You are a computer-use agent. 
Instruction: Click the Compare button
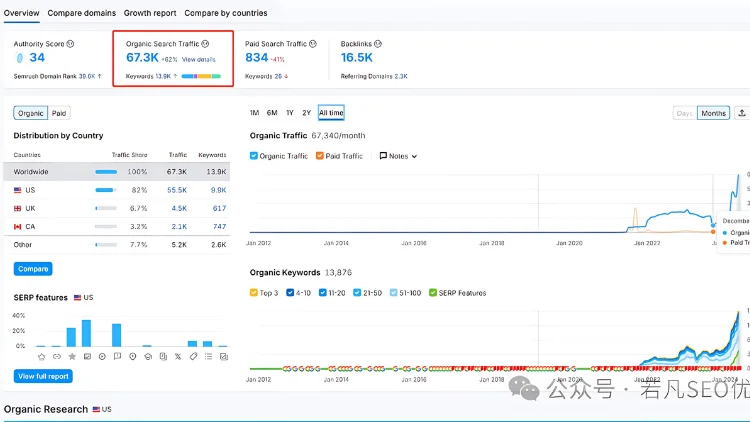(x=33, y=269)
